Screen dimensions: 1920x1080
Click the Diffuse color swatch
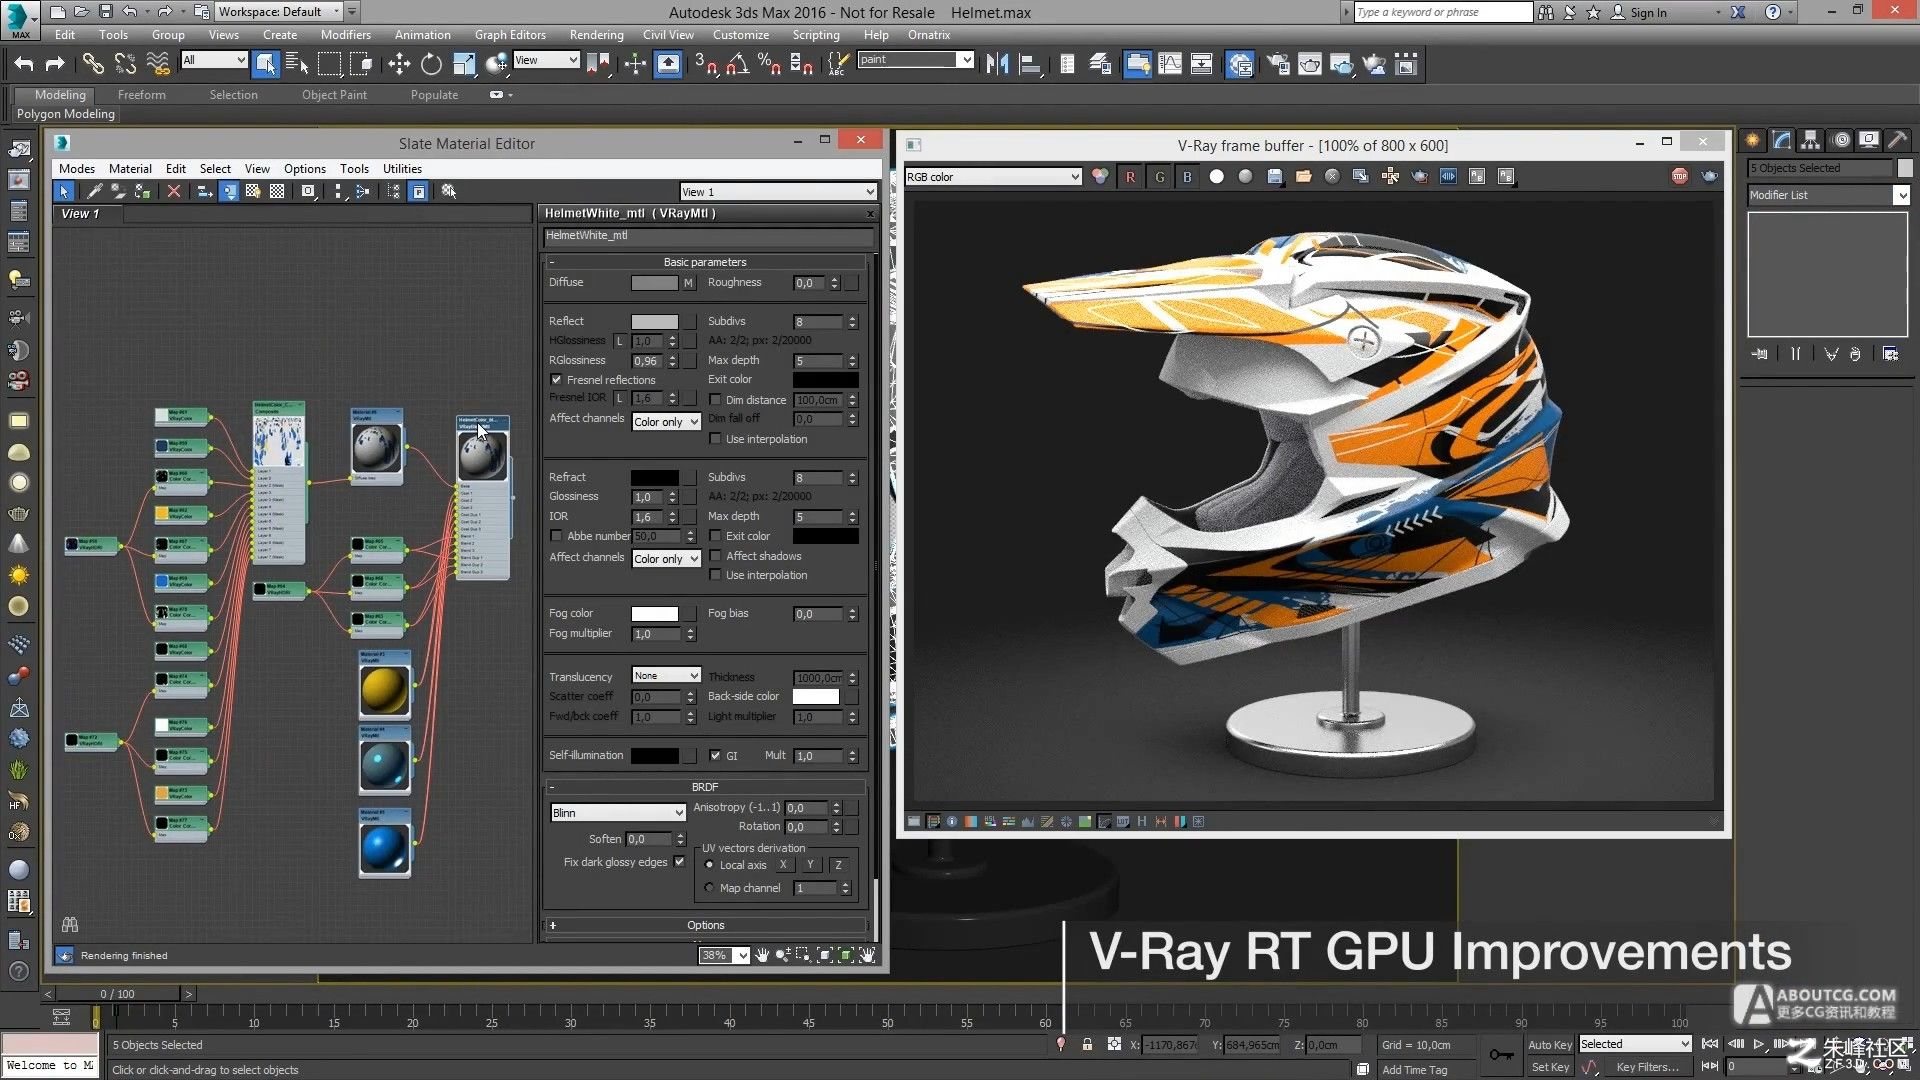pyautogui.click(x=655, y=283)
